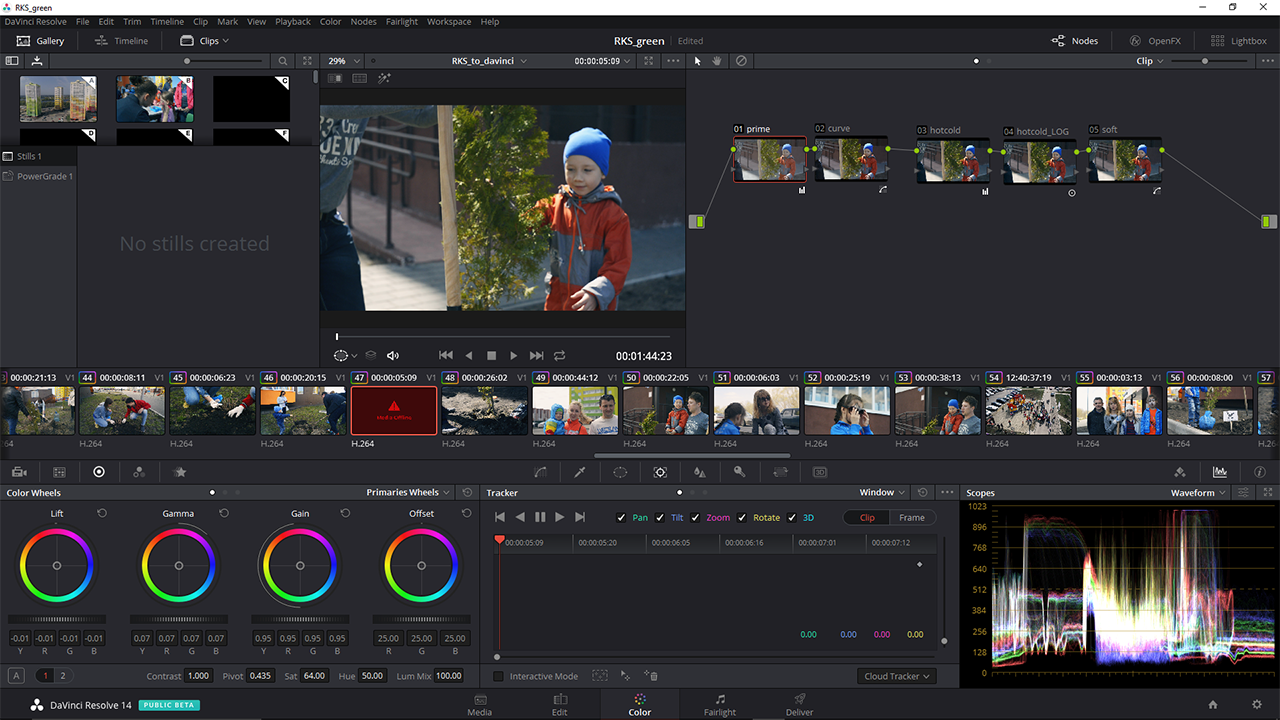This screenshot has height=720, width=1280.
Task: Show the Timeline panel button
Action: (x=121, y=41)
